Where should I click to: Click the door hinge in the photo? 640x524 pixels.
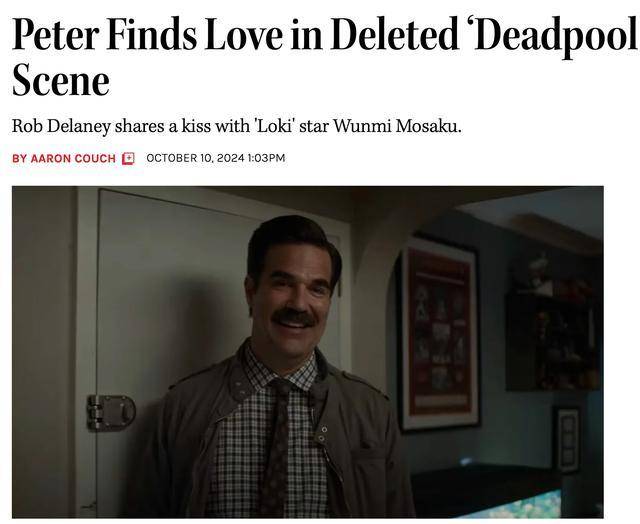(110, 411)
